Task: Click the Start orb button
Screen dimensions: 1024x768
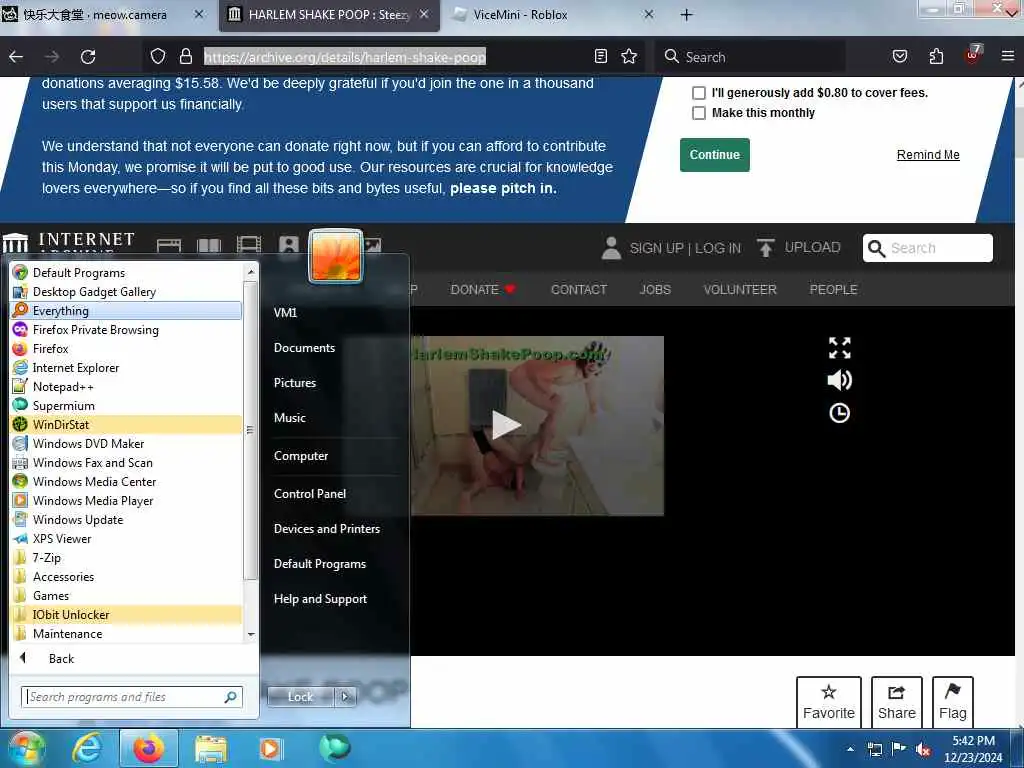Action: [25, 749]
